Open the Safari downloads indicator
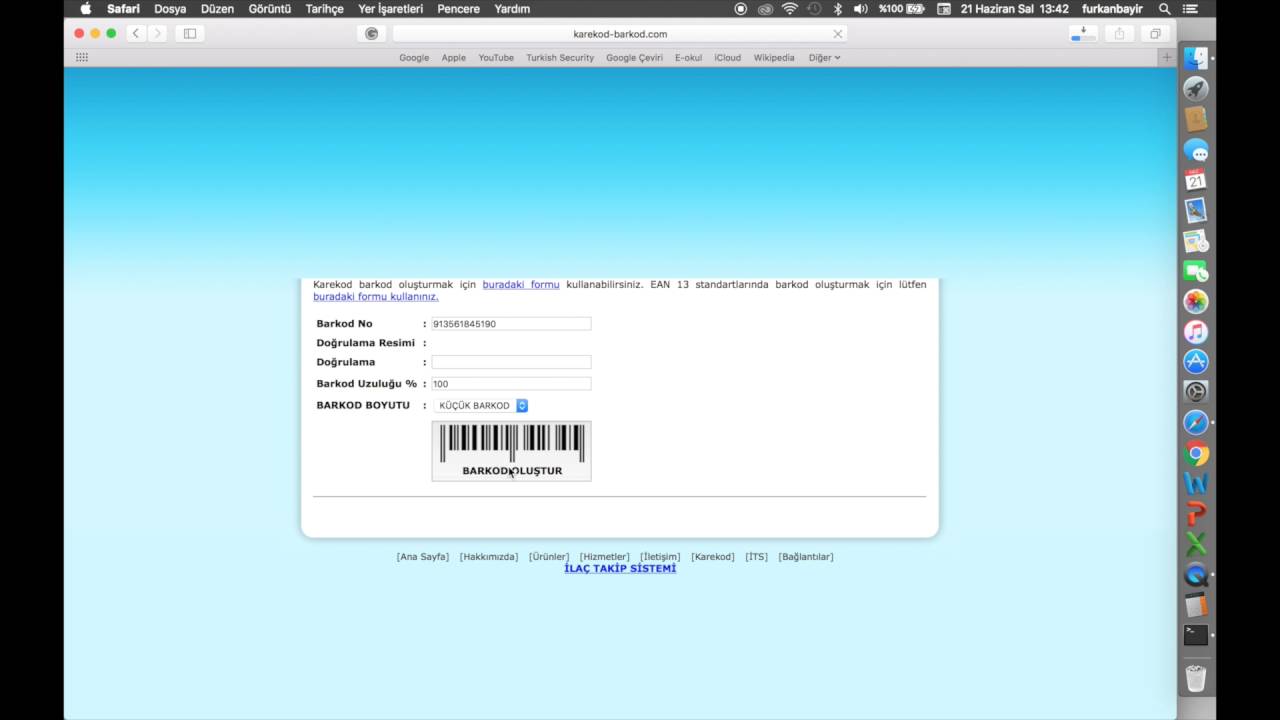The image size is (1280, 720). (x=1083, y=33)
